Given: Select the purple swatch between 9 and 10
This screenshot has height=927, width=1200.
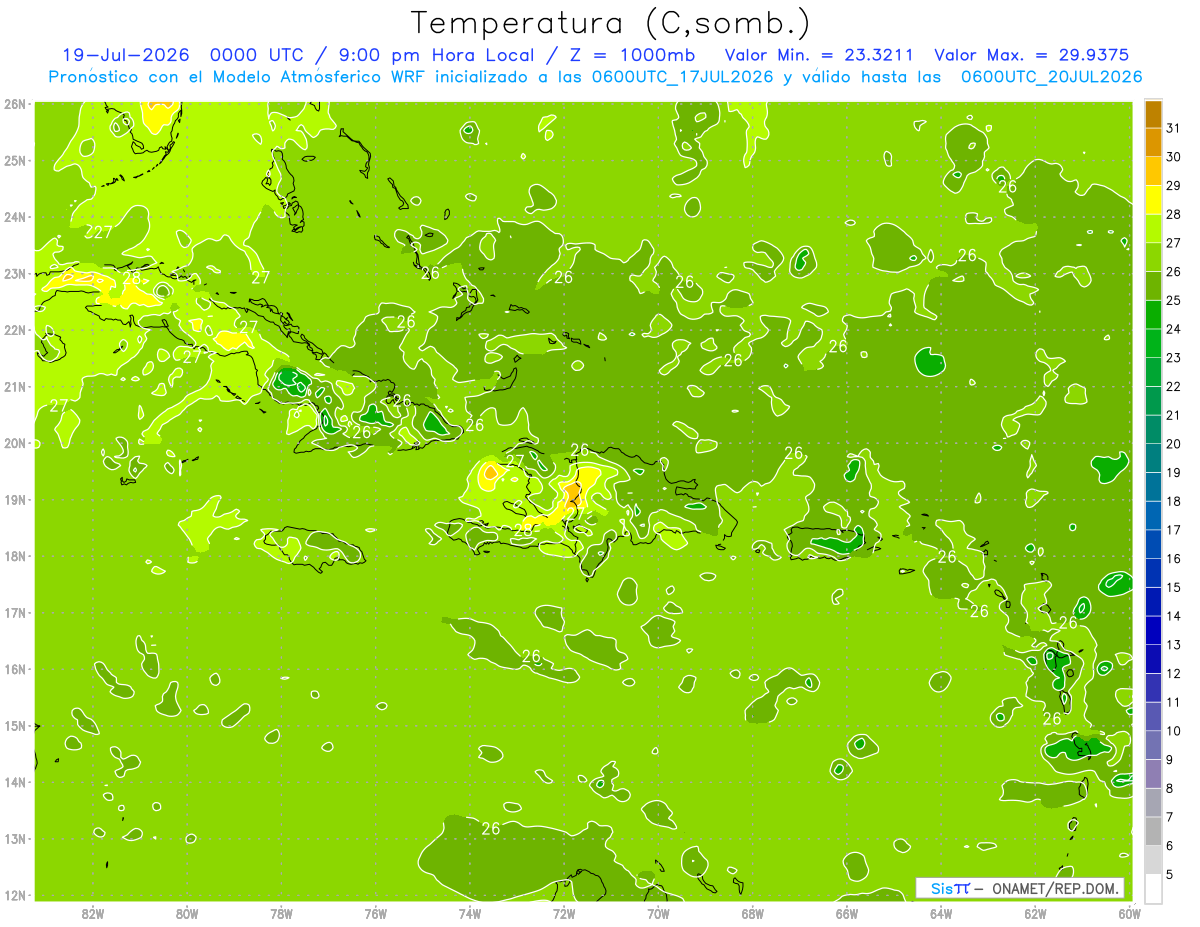Looking at the screenshot, I should pyautogui.click(x=1153, y=745).
